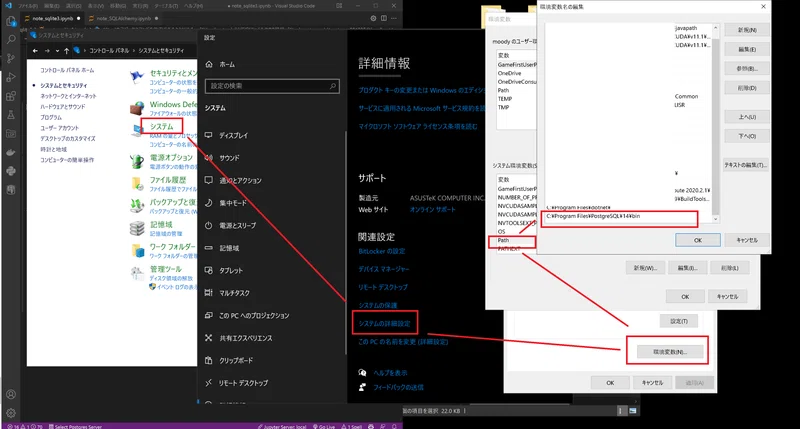Screen dimensions: 800x429
Task: Click the ホーム home icon in Settings
Action: [209, 64]
